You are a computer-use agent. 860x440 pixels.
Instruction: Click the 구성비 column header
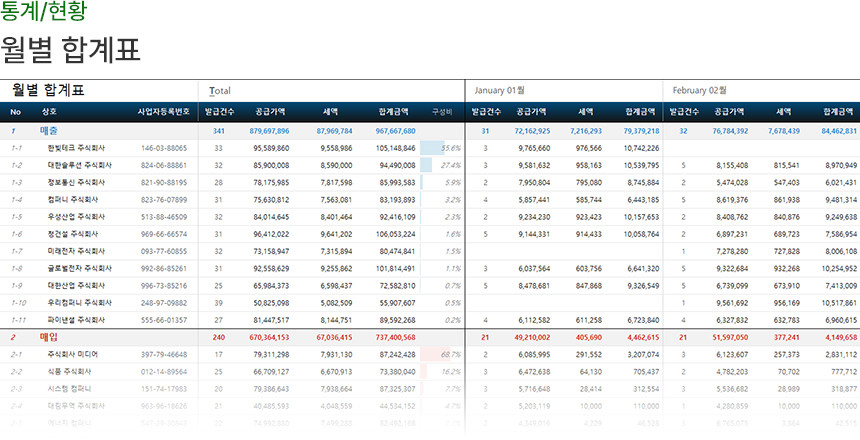point(442,112)
